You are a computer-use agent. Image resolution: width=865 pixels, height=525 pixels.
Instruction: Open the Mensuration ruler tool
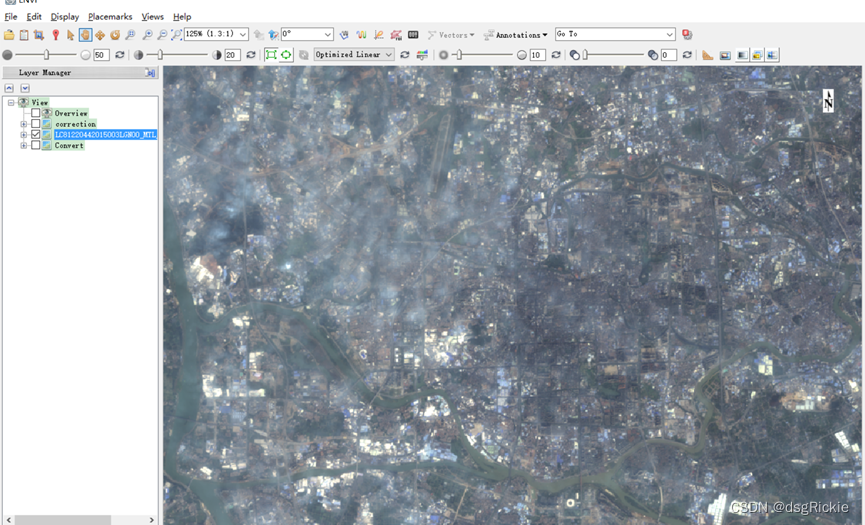coord(708,55)
